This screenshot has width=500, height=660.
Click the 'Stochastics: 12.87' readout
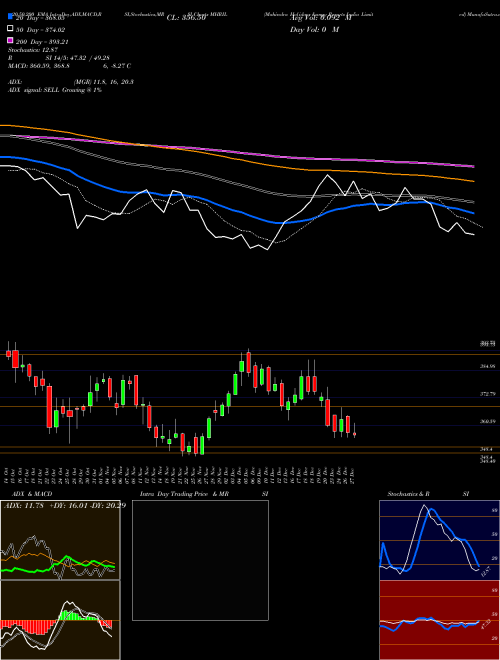(33, 50)
